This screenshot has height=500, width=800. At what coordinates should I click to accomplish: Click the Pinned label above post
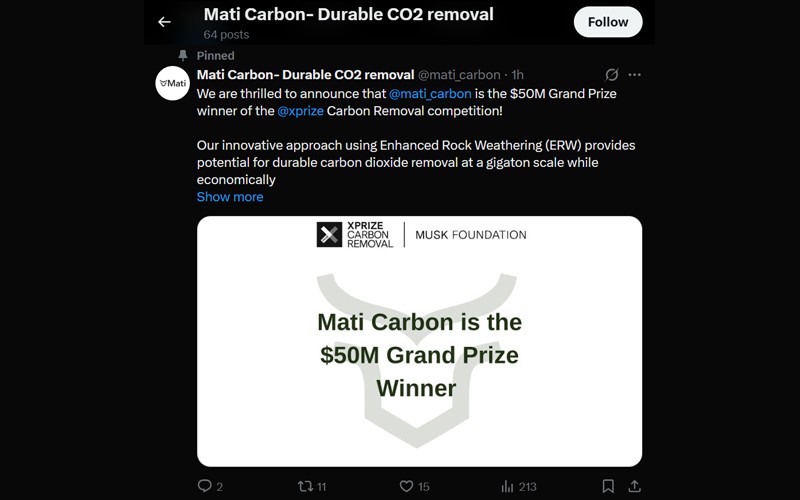215,56
